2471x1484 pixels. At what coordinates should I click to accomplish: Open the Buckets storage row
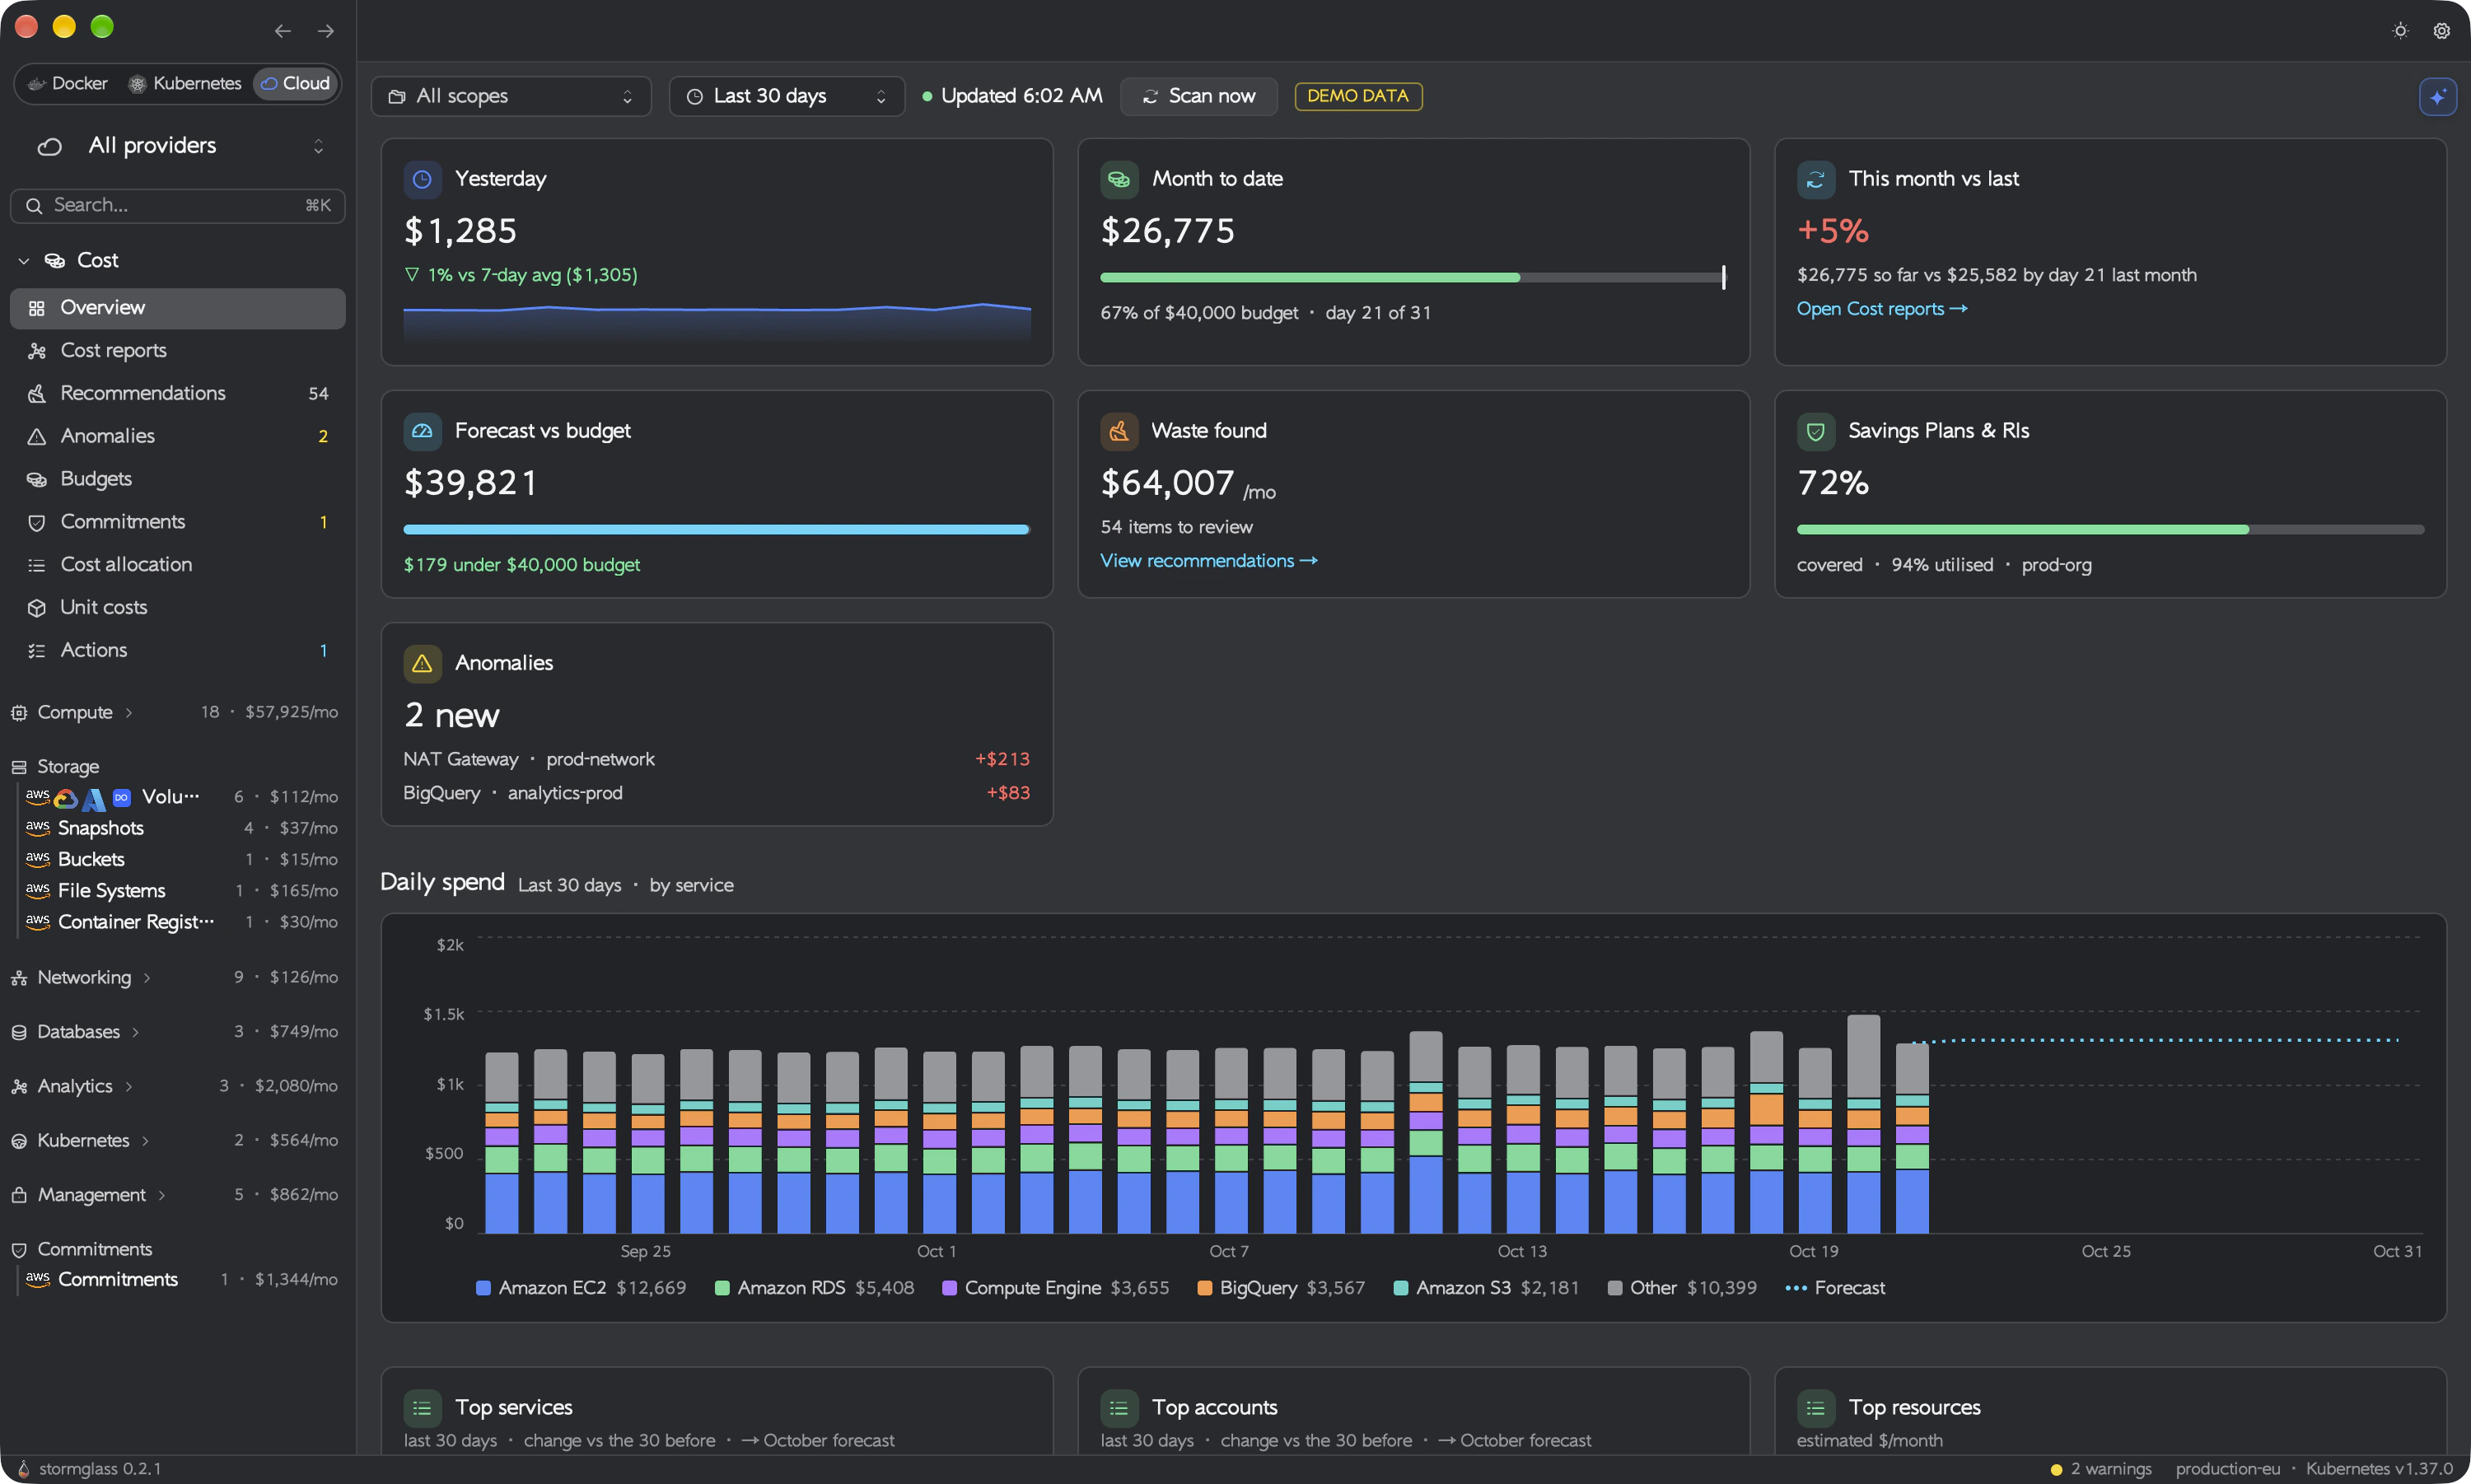(181, 860)
